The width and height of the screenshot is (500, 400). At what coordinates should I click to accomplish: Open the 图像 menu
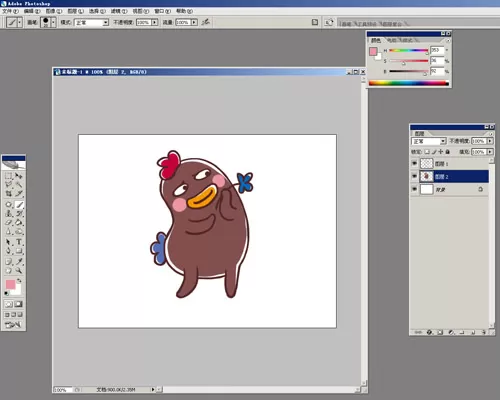[x=54, y=11]
